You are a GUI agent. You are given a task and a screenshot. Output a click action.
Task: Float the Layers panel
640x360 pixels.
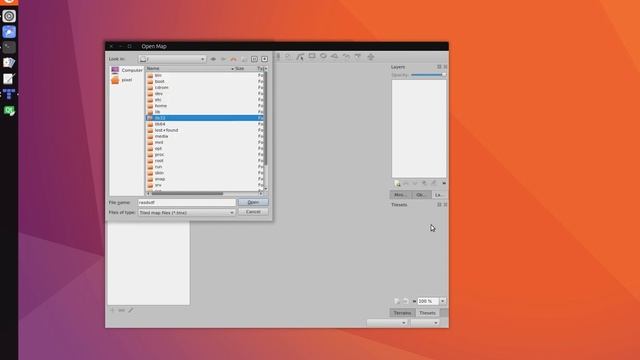coord(439,67)
